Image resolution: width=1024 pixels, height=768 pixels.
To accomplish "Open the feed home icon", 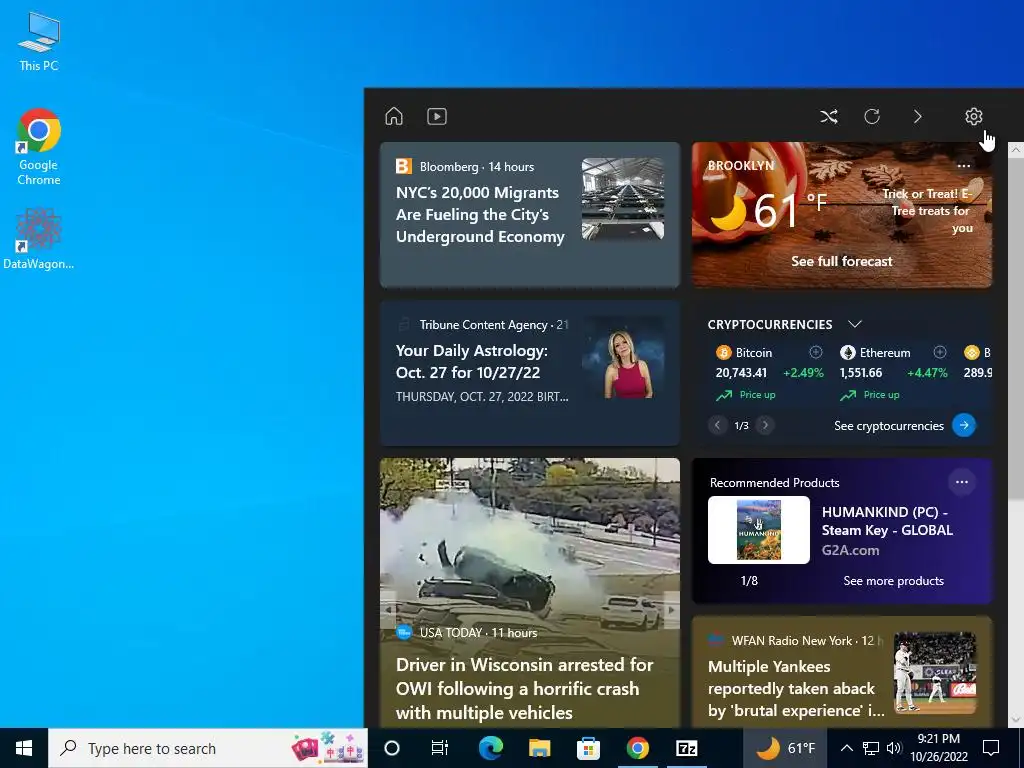I will 394,116.
